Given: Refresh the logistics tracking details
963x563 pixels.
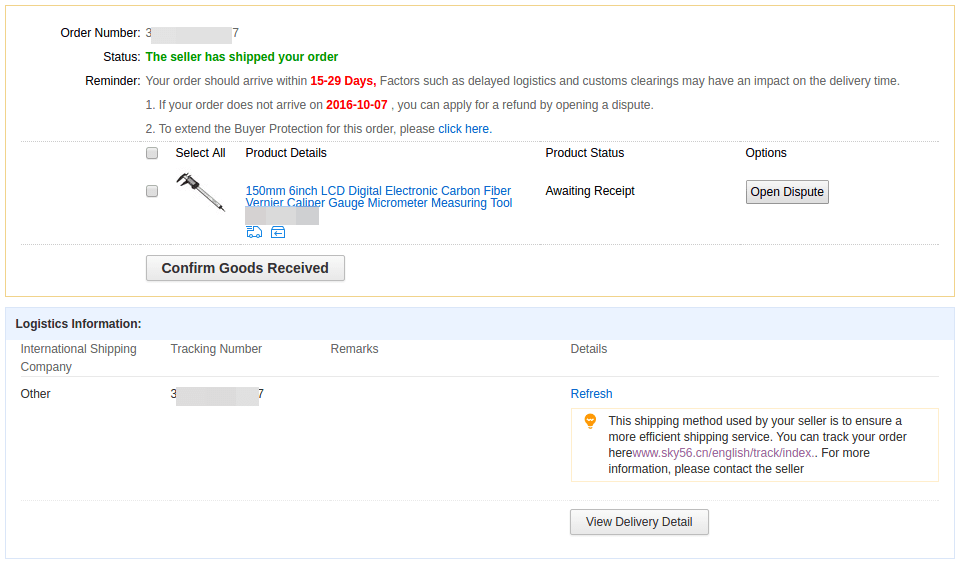Looking at the screenshot, I should (591, 394).
